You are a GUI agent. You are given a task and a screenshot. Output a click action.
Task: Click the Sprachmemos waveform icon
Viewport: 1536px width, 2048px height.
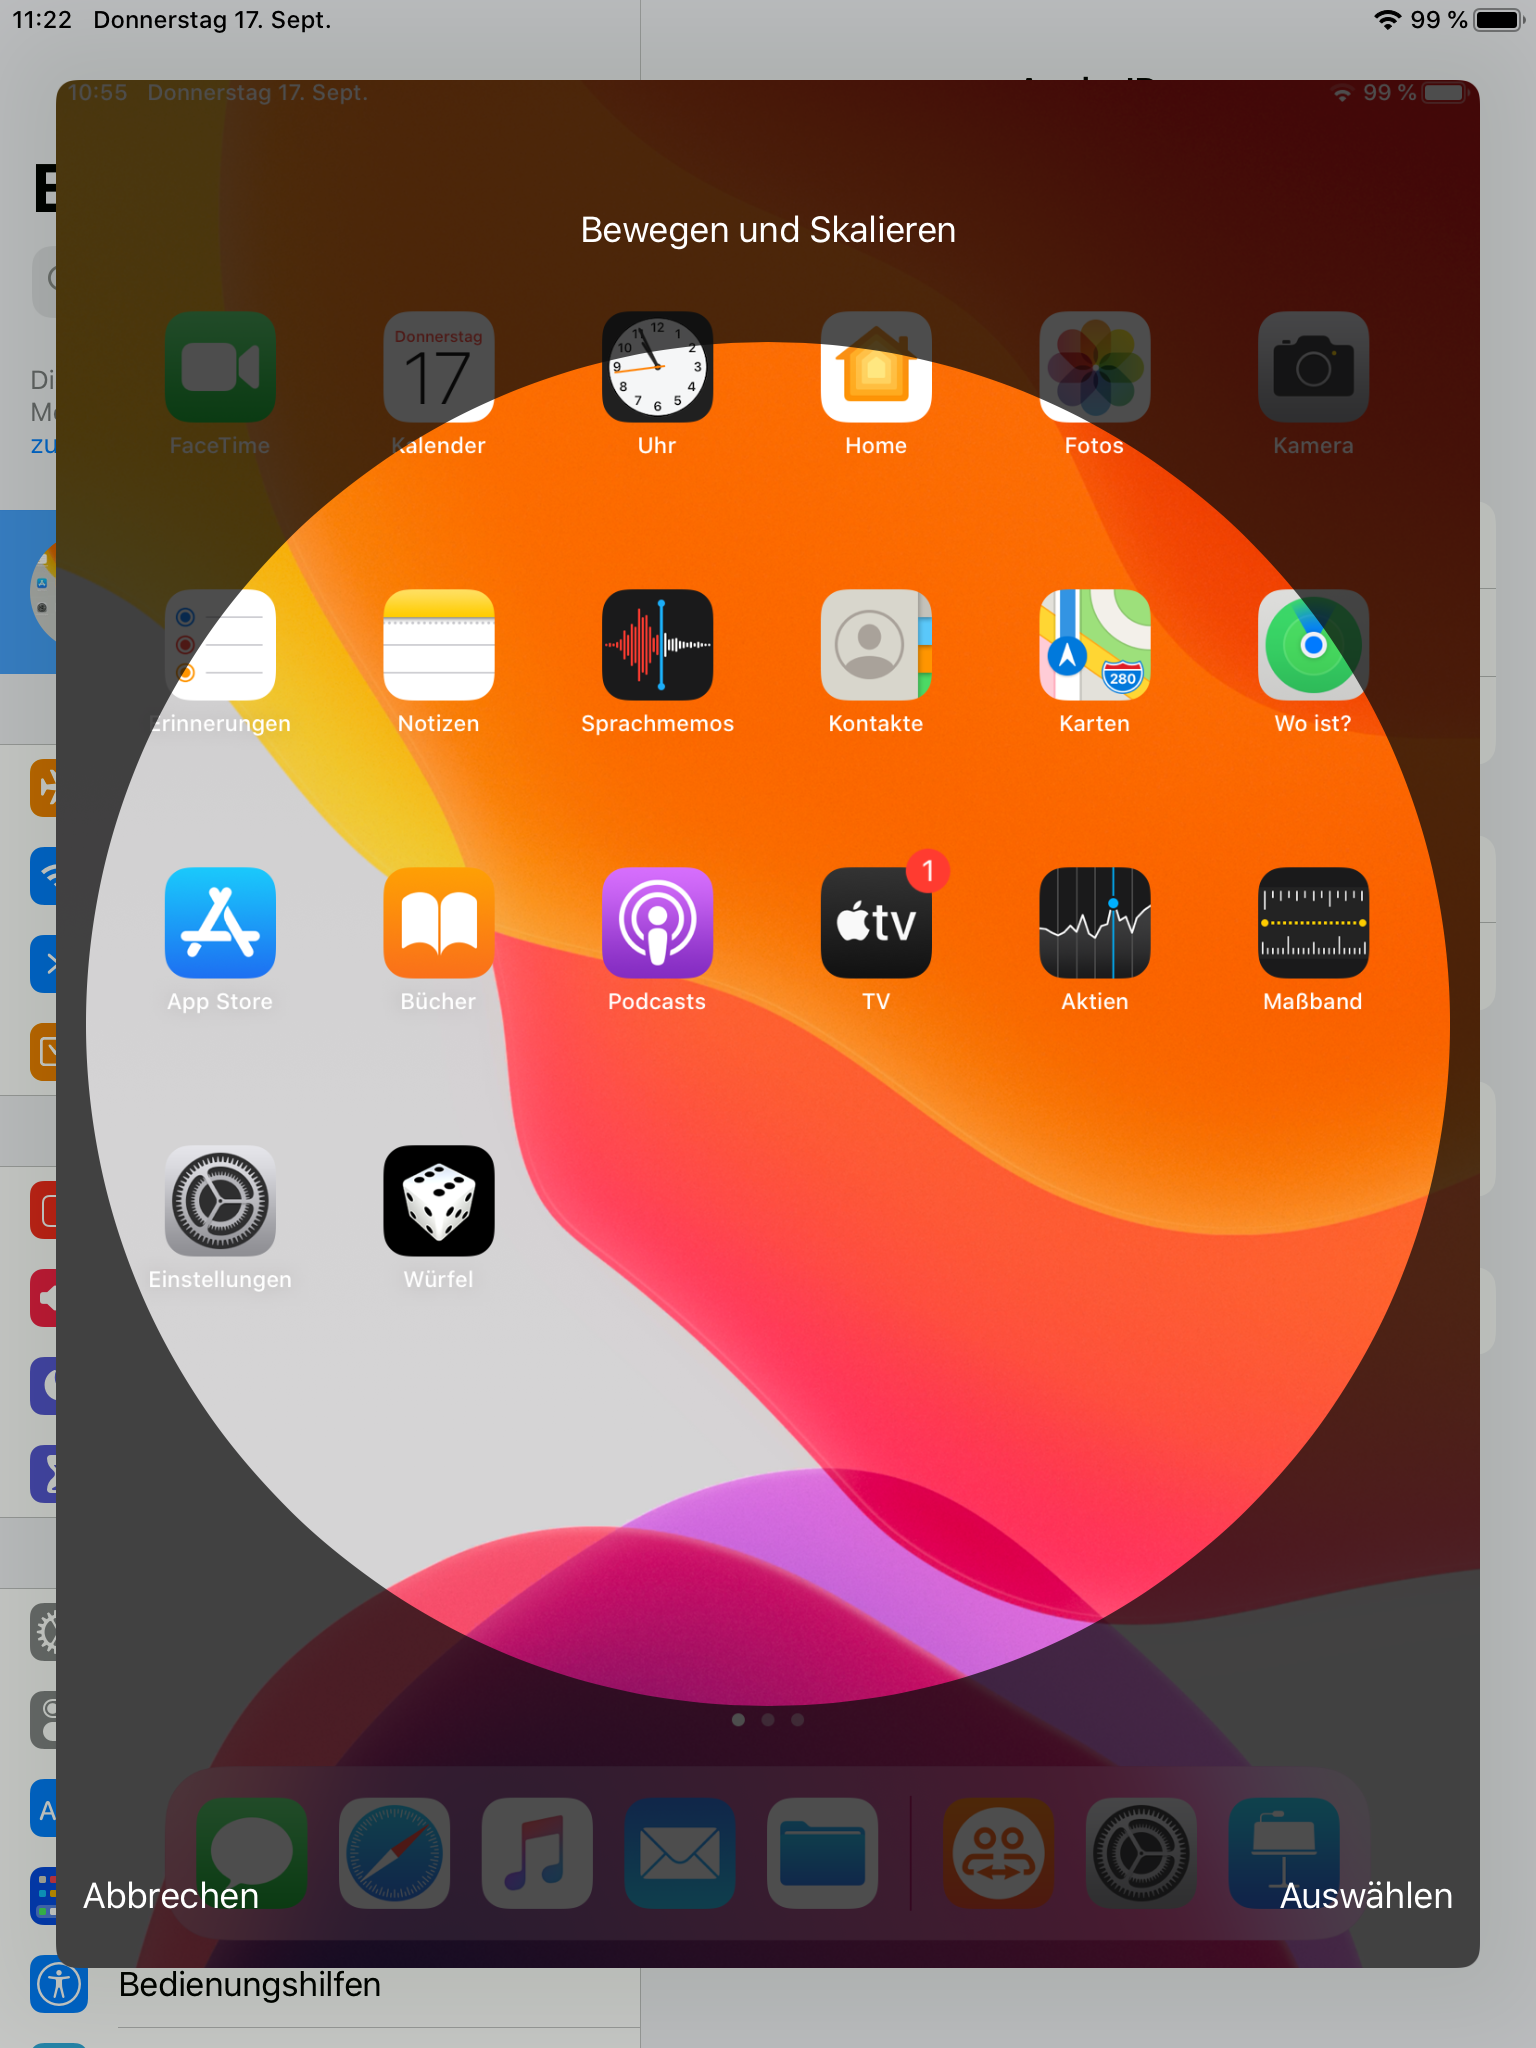(x=657, y=645)
